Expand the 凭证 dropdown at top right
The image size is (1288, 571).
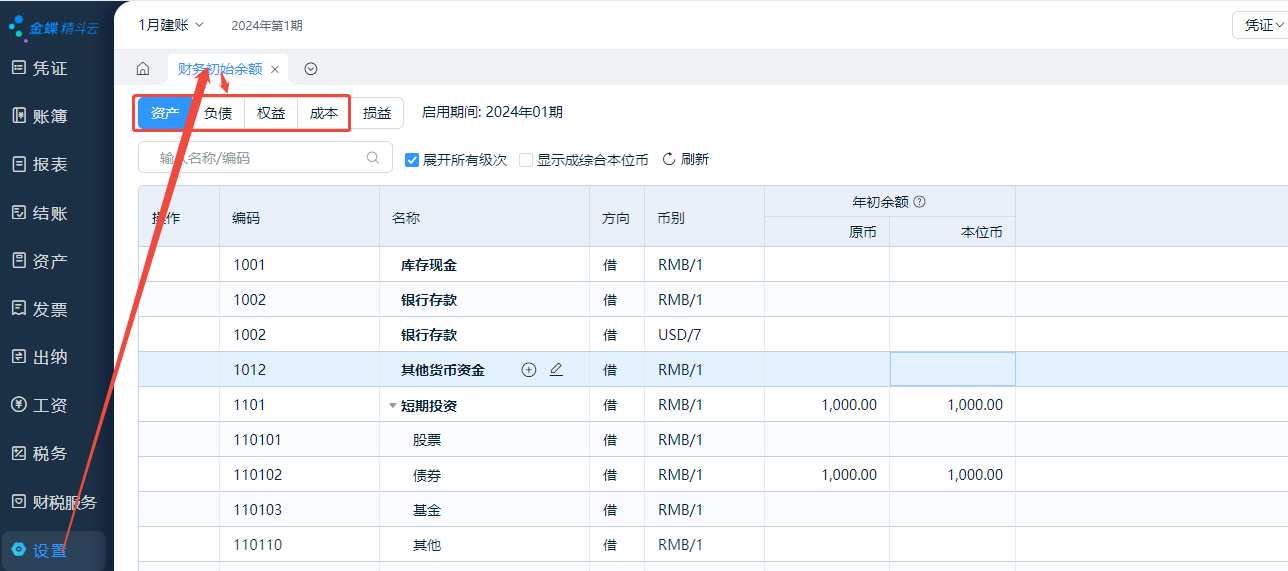[1262, 26]
